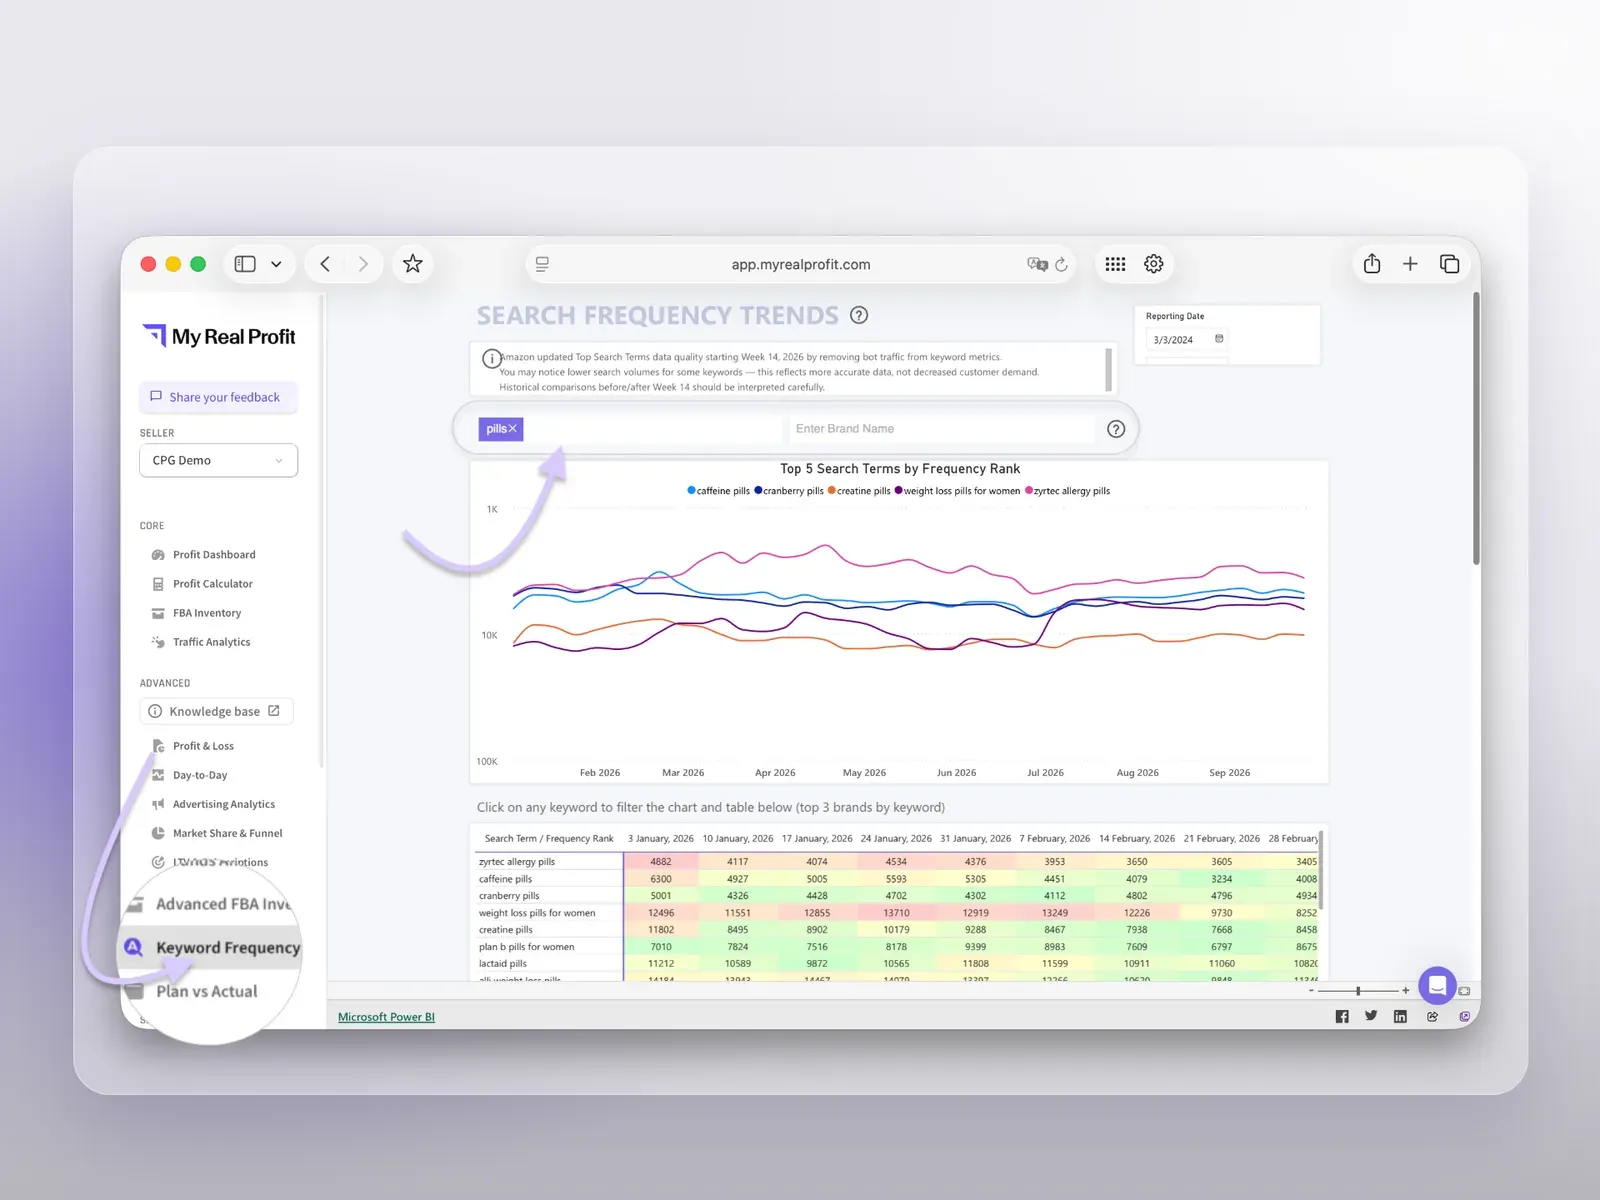This screenshot has height=1200, width=1600.
Task: Click the app.myrealprofit.com address bar
Action: click(800, 265)
